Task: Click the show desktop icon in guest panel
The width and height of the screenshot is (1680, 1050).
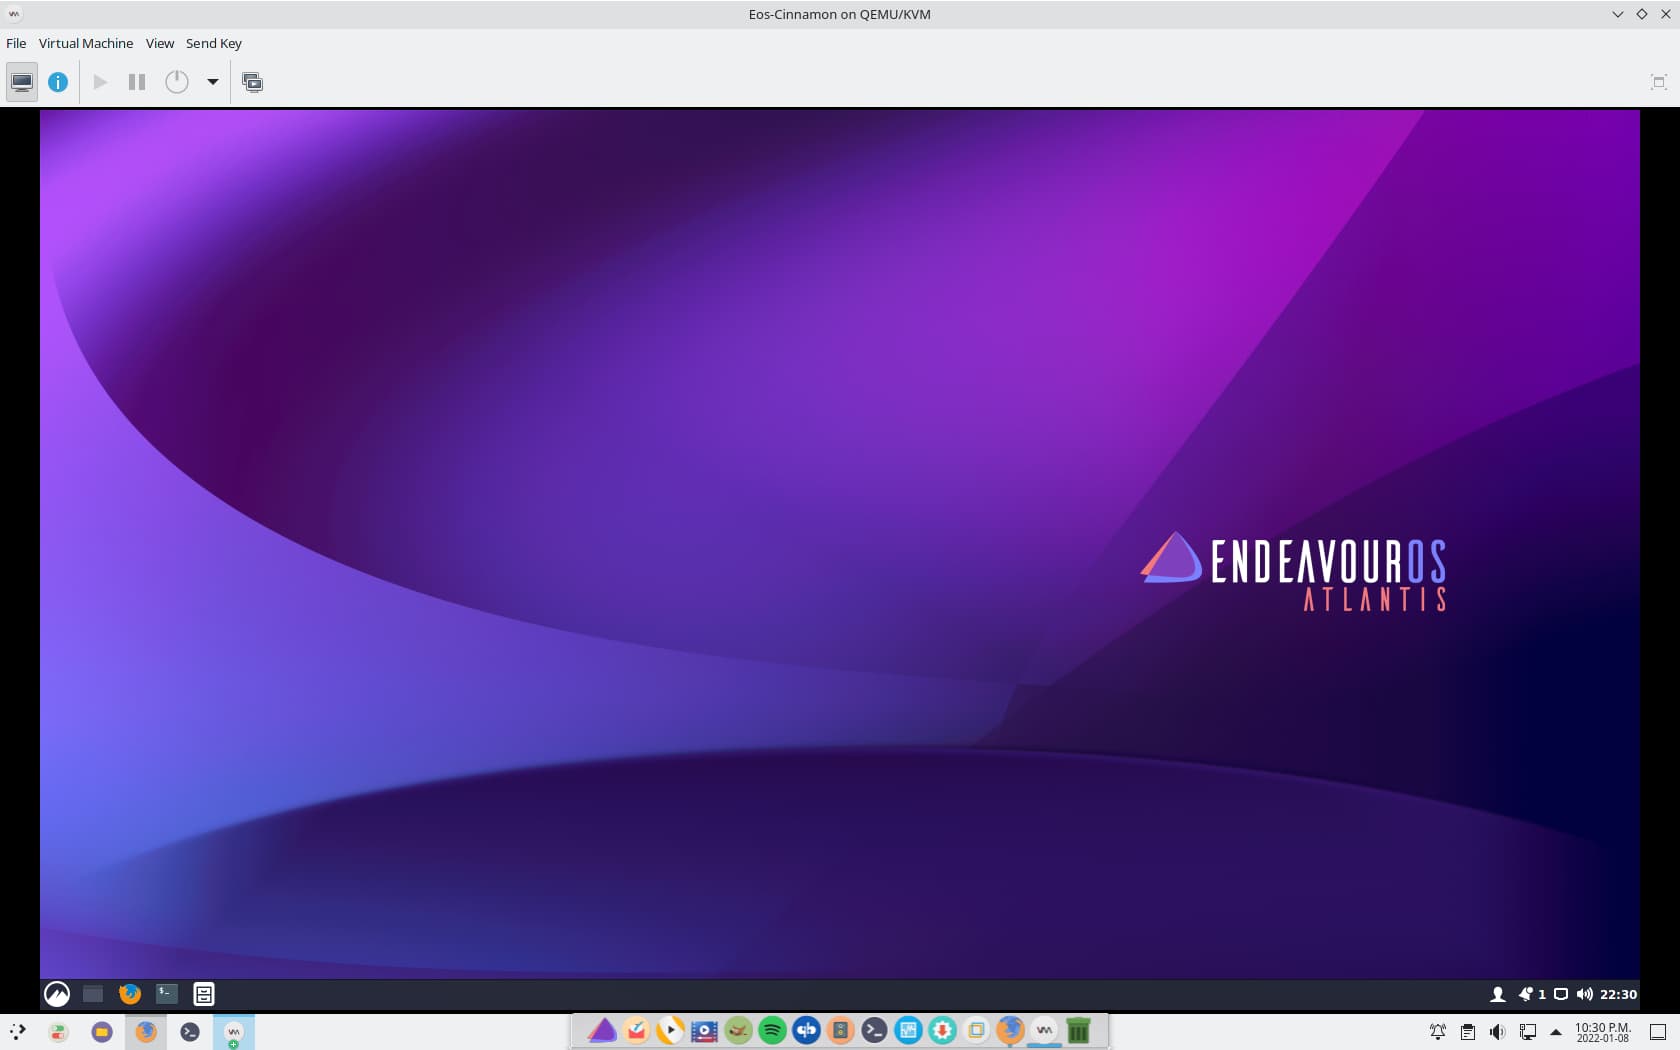Action: tap(93, 994)
